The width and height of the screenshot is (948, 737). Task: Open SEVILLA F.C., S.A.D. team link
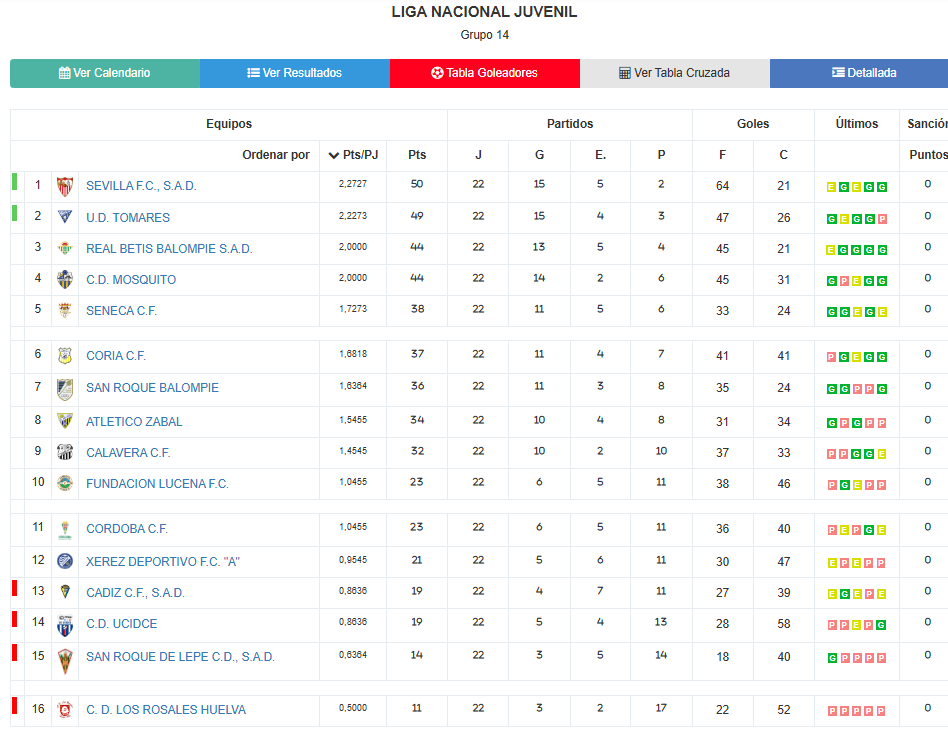coord(141,186)
